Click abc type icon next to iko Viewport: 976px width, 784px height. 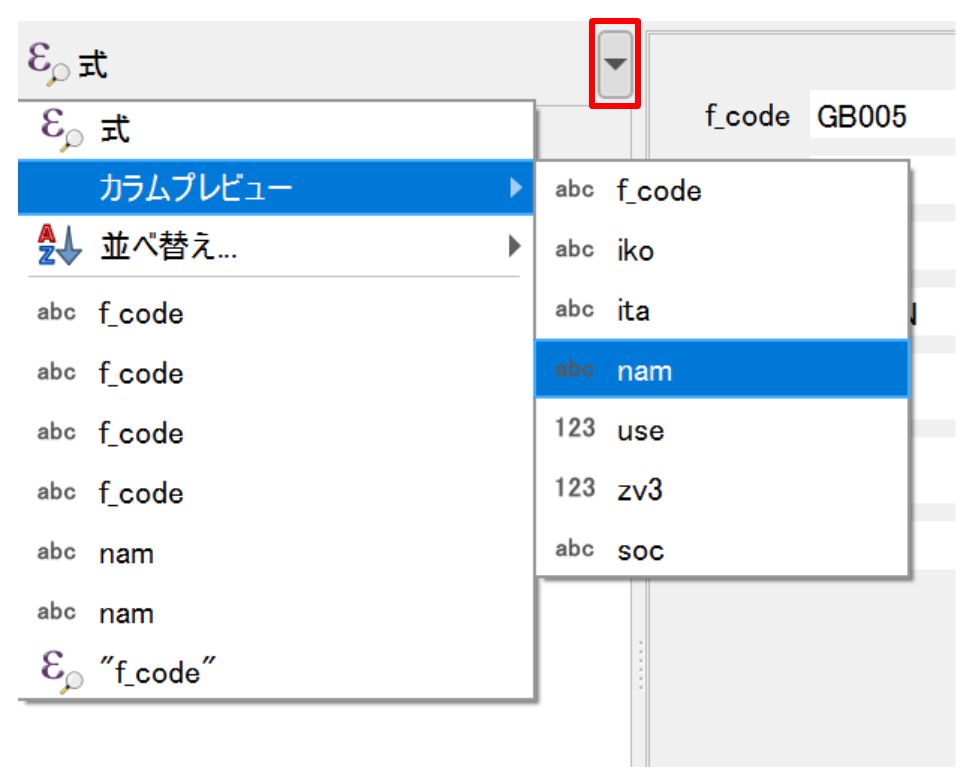pos(575,250)
